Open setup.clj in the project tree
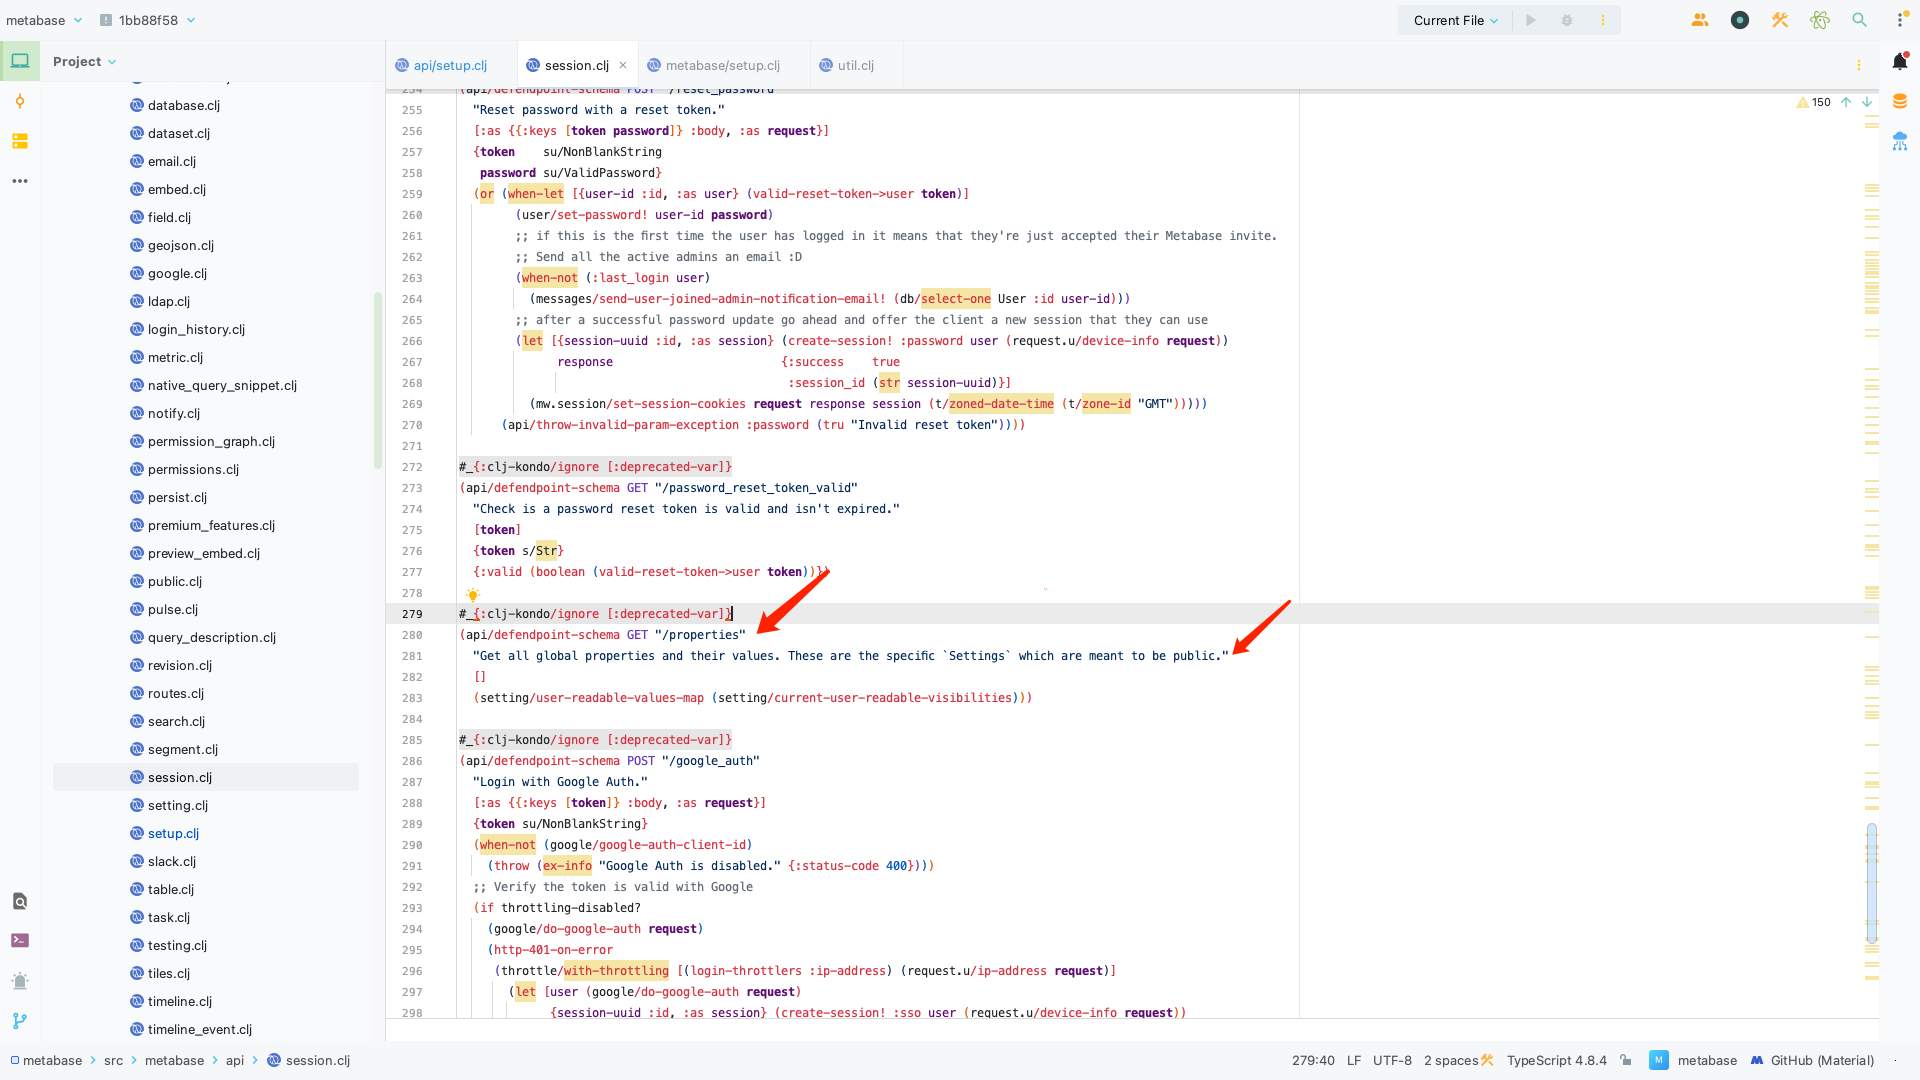 [173, 833]
